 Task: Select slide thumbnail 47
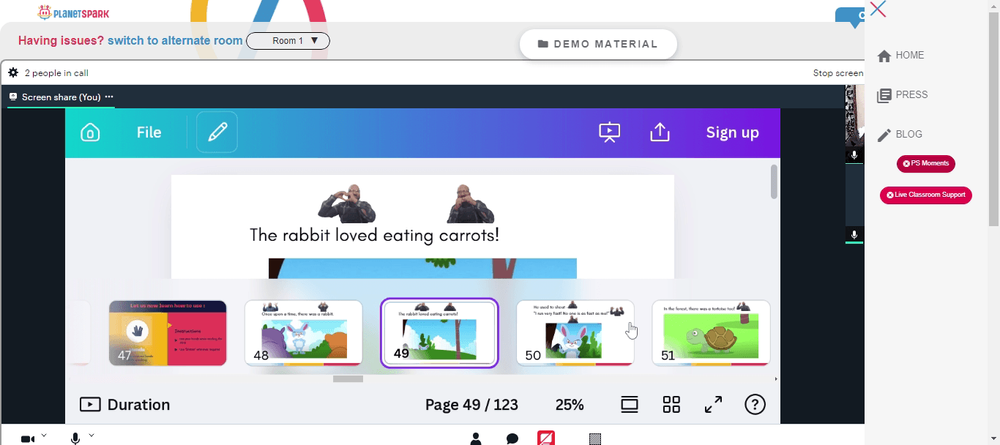point(168,333)
